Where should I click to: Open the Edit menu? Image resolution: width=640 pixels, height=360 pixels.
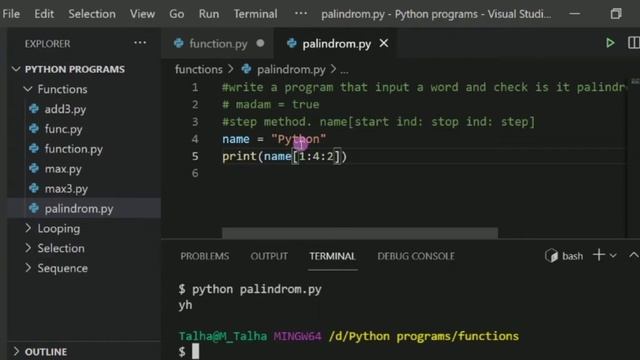coord(44,14)
